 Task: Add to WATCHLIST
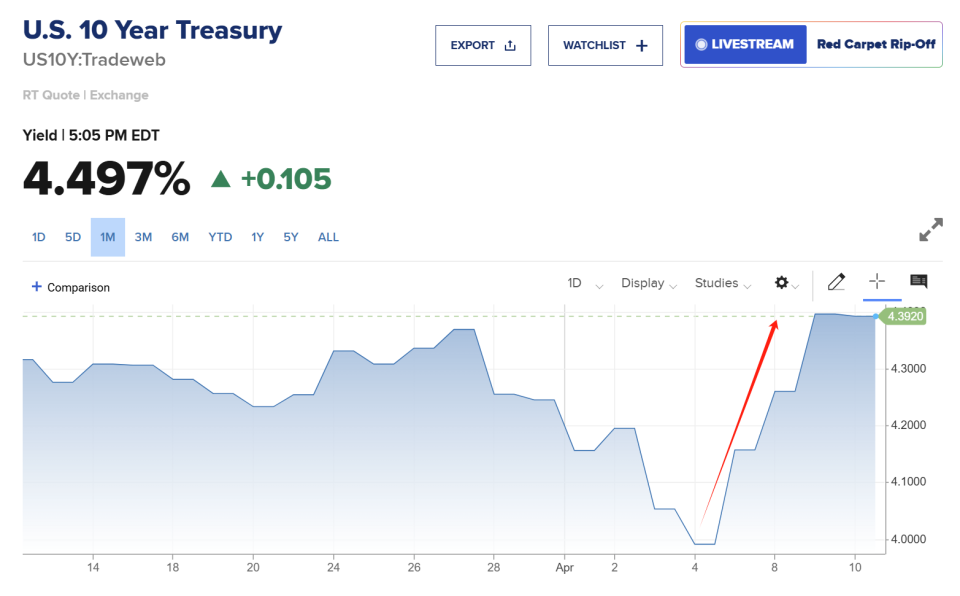pyautogui.click(x=605, y=45)
